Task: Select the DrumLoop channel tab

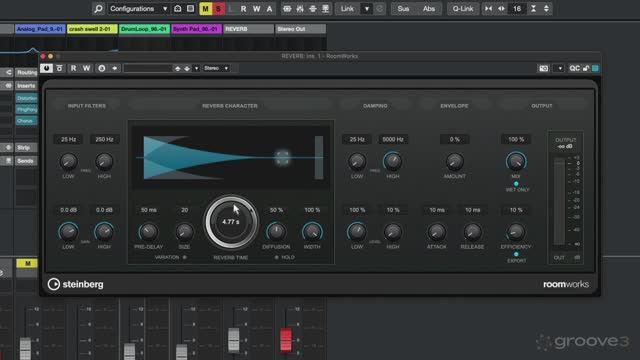Action: click(x=144, y=29)
